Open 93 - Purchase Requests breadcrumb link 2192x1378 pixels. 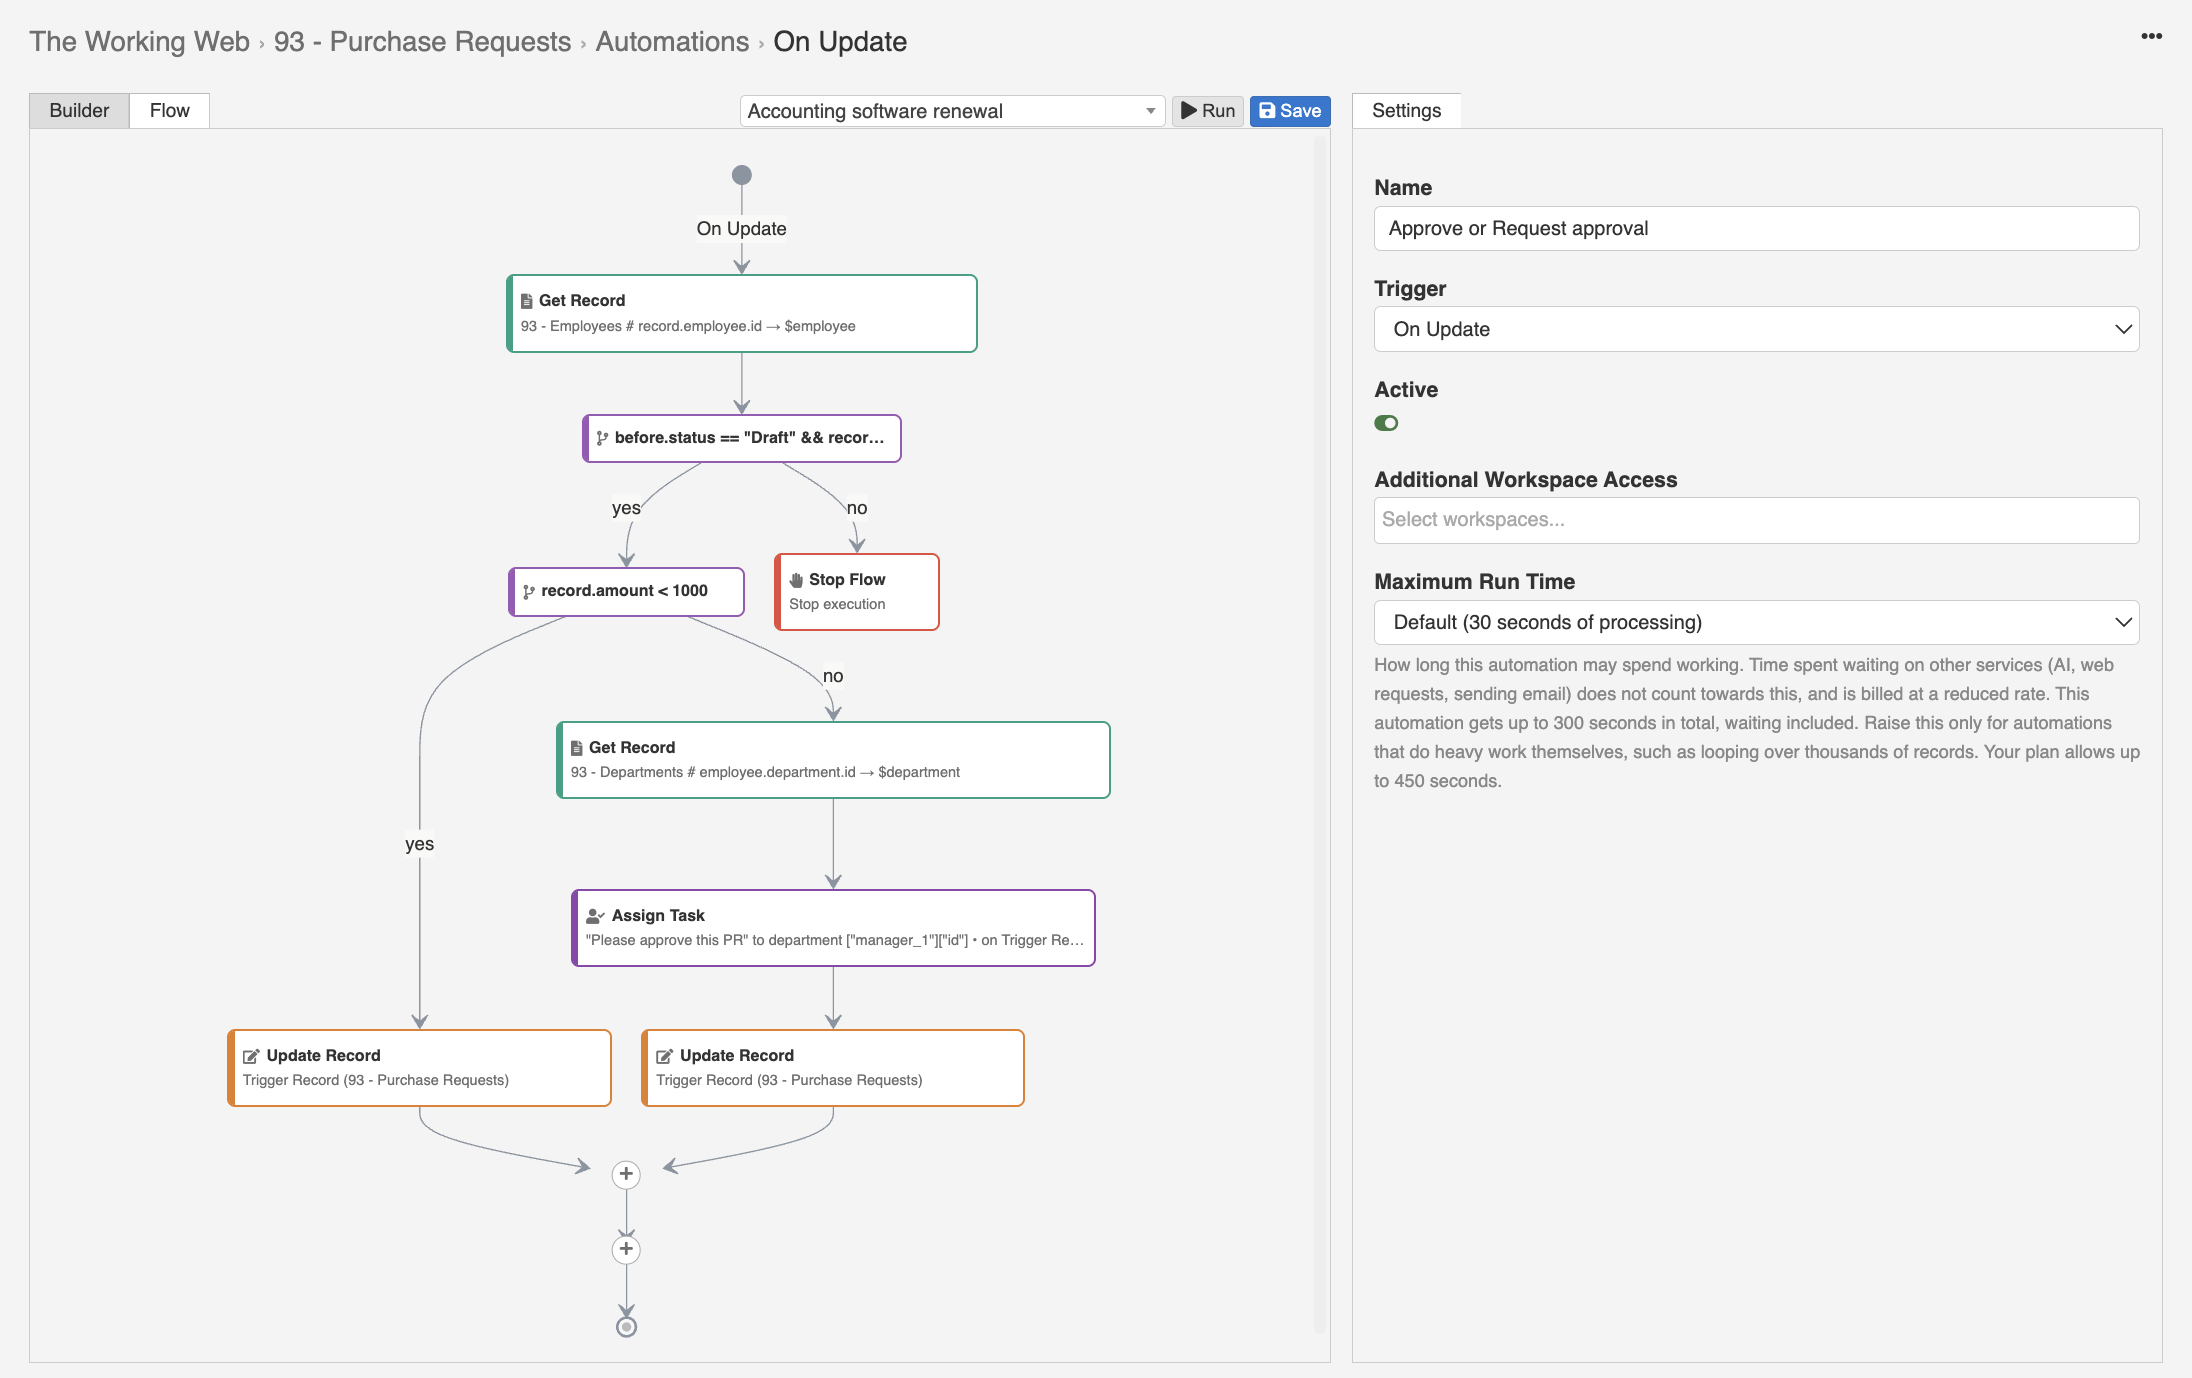(x=422, y=41)
